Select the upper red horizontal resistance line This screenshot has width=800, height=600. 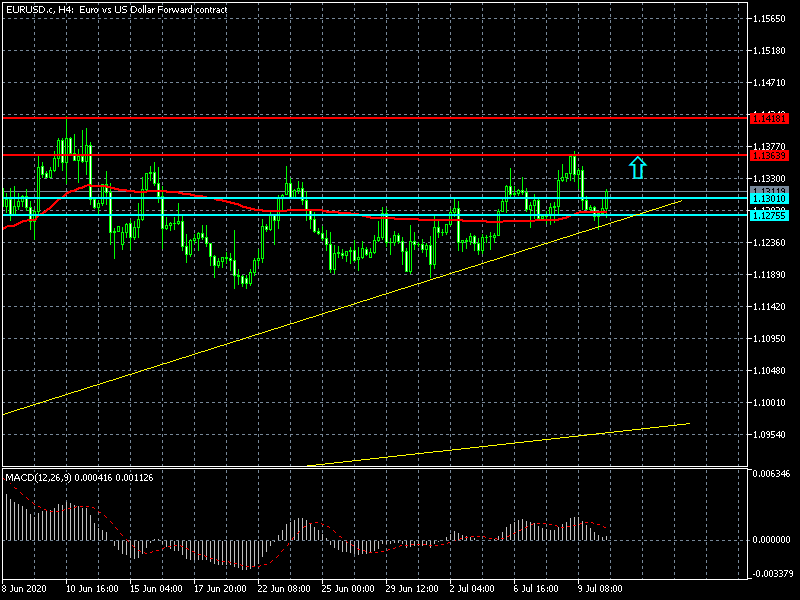pos(300,118)
